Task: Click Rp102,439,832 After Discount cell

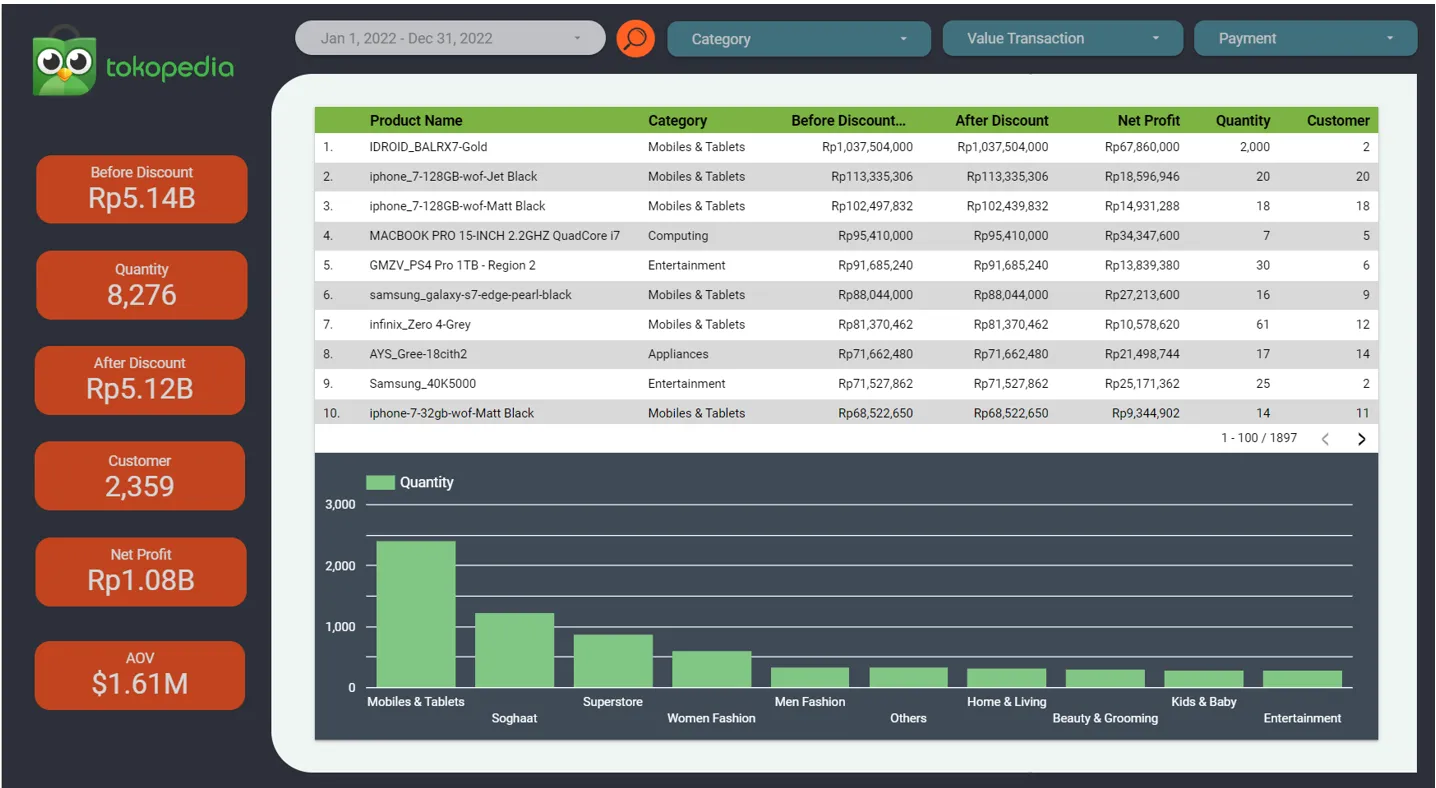Action: 1007,206
